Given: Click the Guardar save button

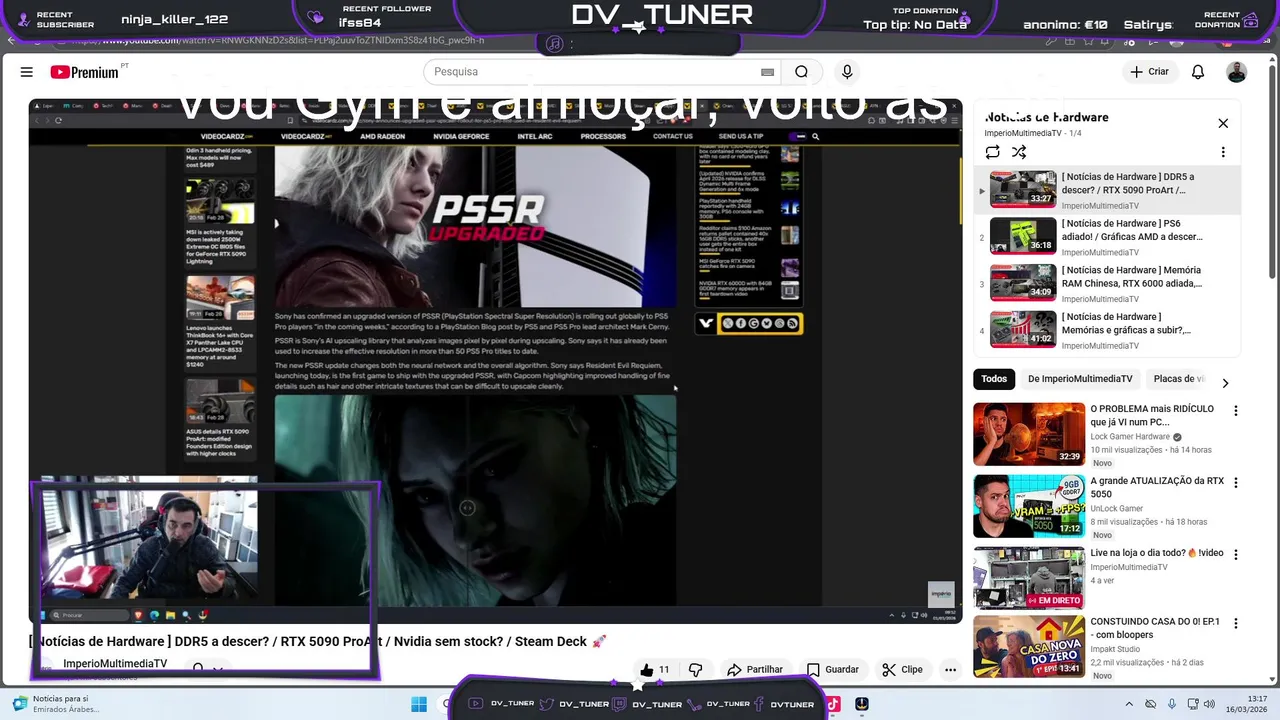Looking at the screenshot, I should [832, 670].
